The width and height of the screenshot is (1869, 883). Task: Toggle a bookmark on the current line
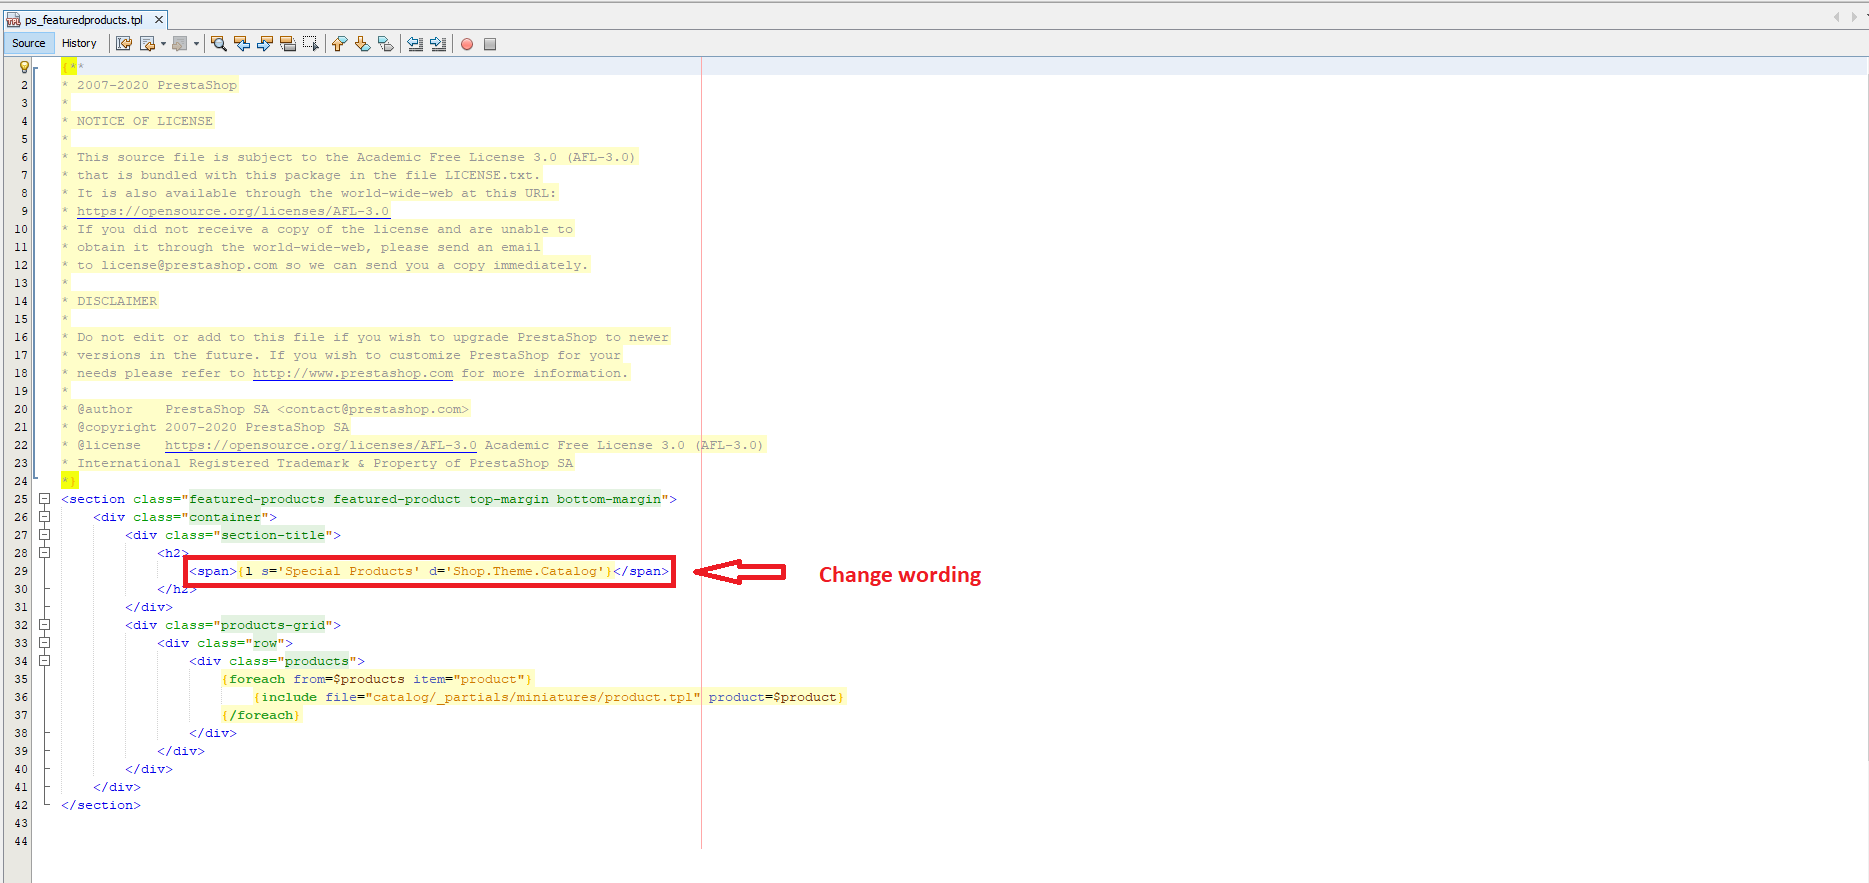pyautogui.click(x=385, y=44)
